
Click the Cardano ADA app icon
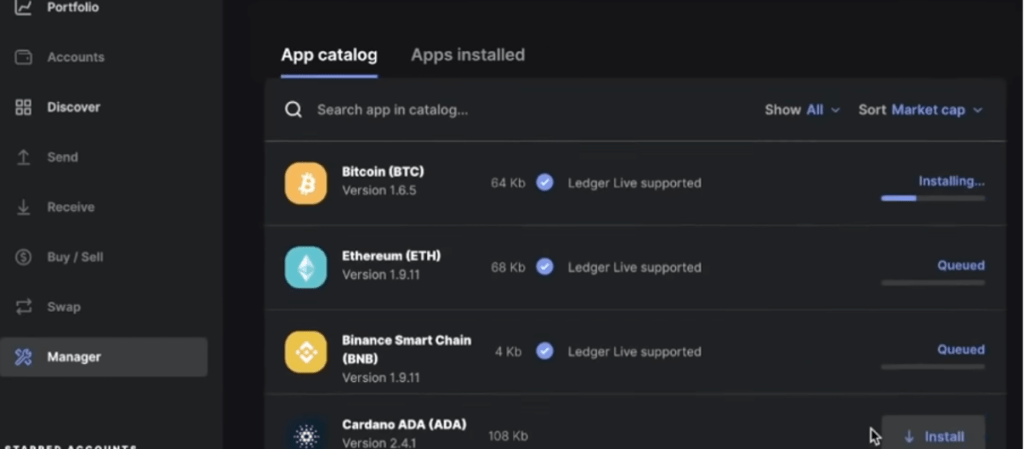pyautogui.click(x=305, y=435)
